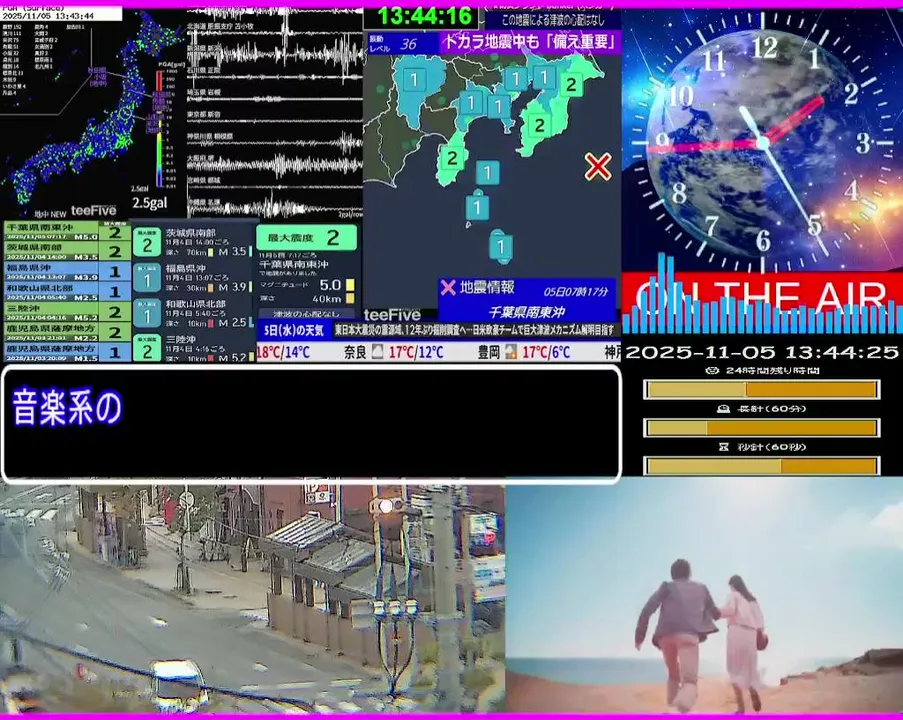Click the PGA color scale legend bar
Screen dimensions: 903x720
(x=158, y=128)
